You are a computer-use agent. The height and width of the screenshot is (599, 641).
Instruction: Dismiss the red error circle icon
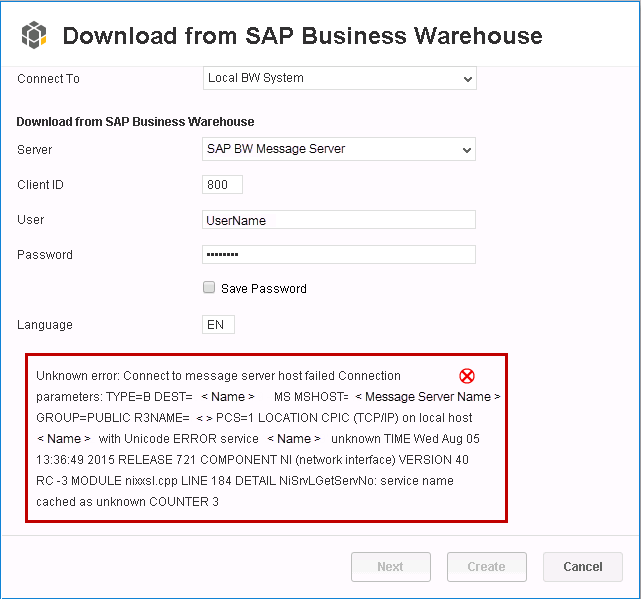click(466, 376)
